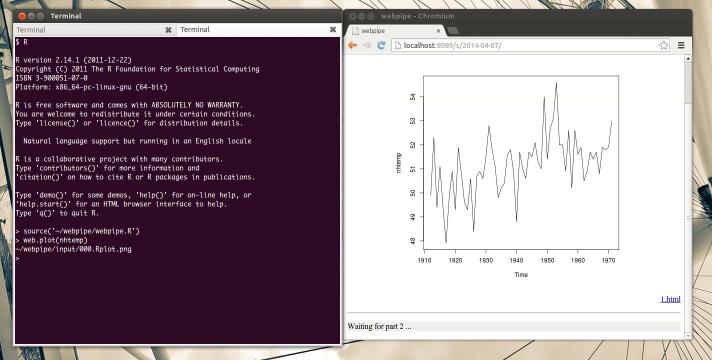The height and width of the screenshot is (360, 712).
Task: Click the 'webpipe - Chromium' title bar
Action: (x=518, y=16)
